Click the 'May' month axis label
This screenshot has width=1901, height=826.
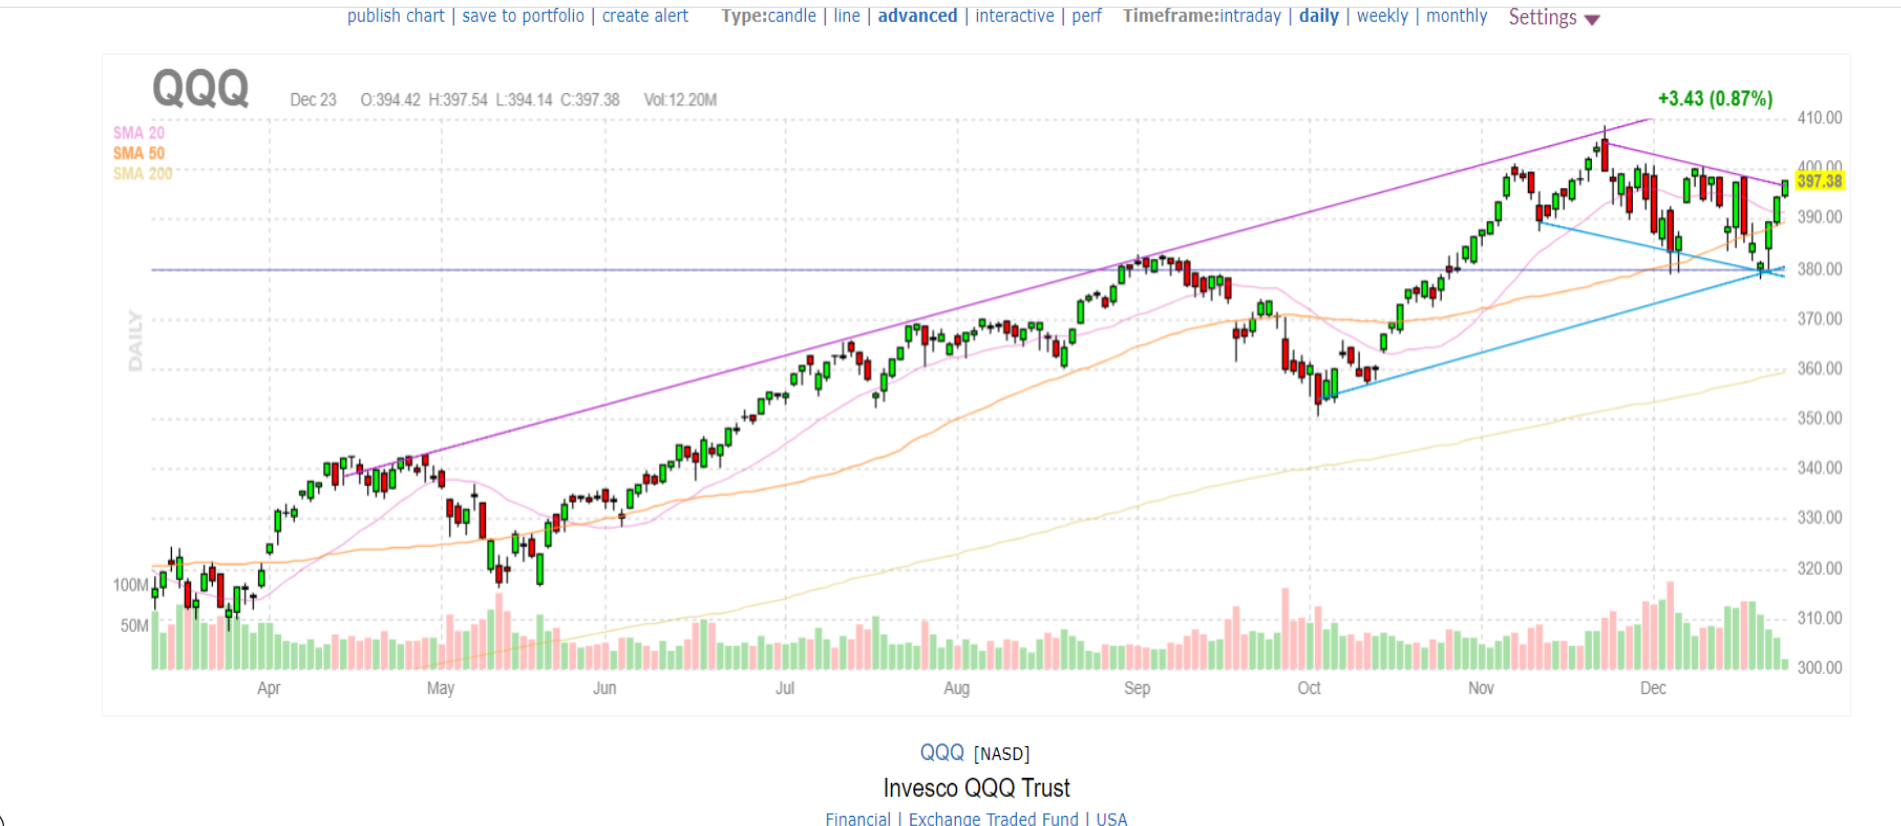[441, 688]
